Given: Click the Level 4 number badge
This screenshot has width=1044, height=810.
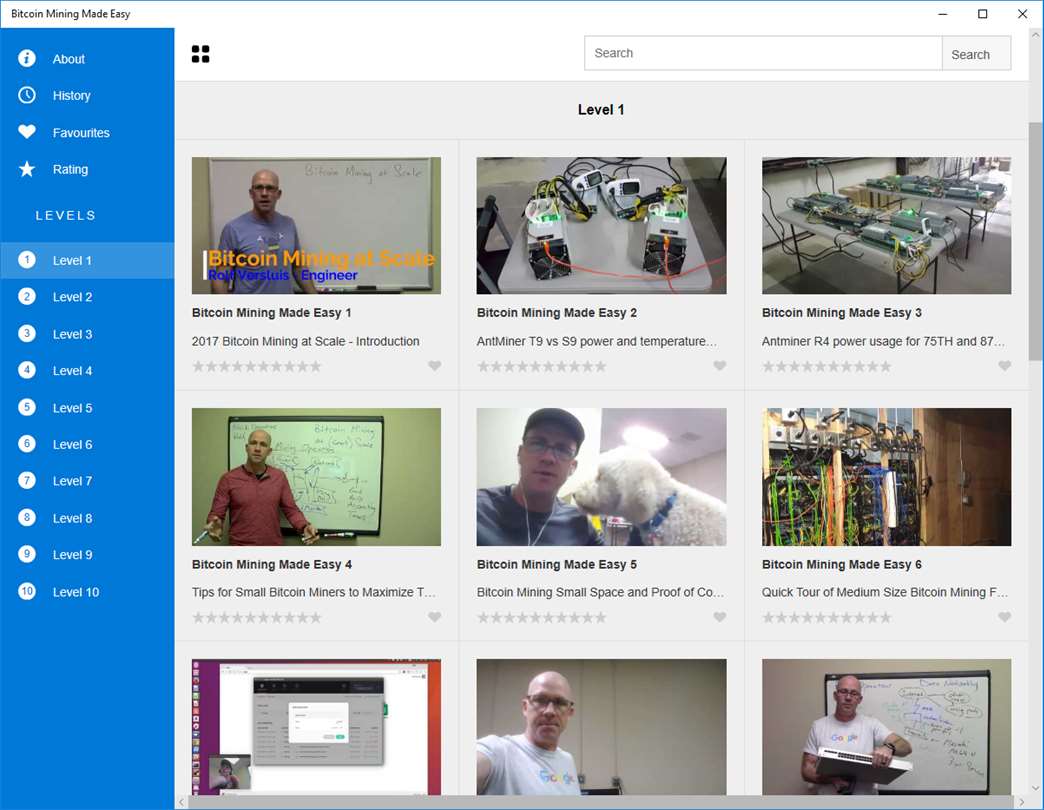Looking at the screenshot, I should pyautogui.click(x=27, y=370).
